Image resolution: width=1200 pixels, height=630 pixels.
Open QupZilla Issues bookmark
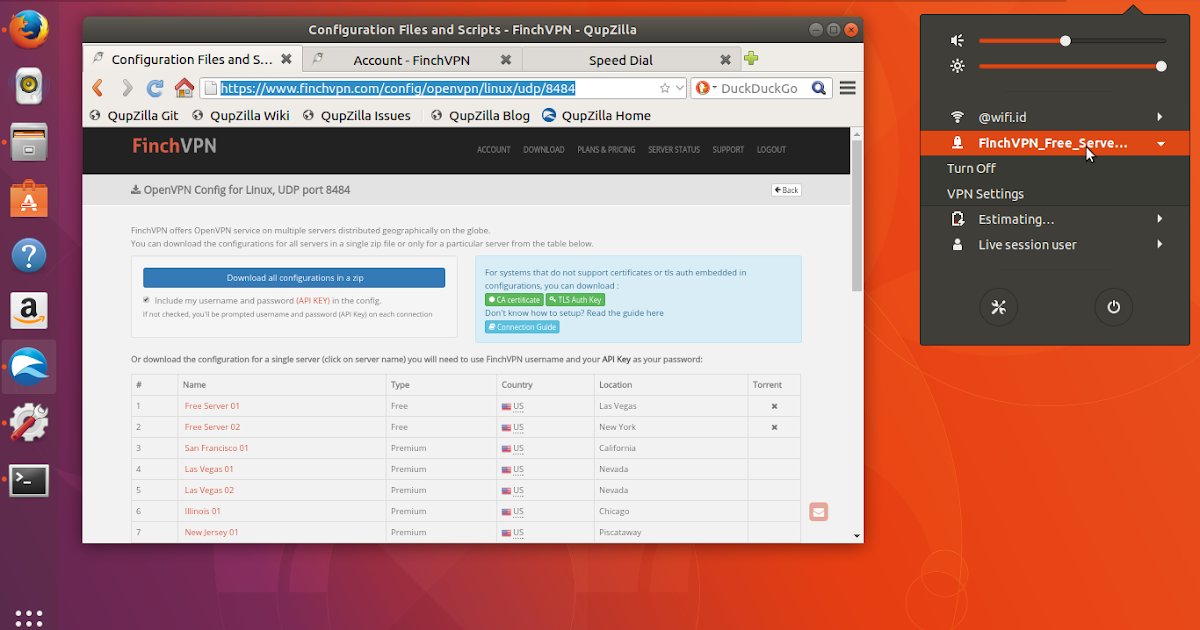(356, 115)
